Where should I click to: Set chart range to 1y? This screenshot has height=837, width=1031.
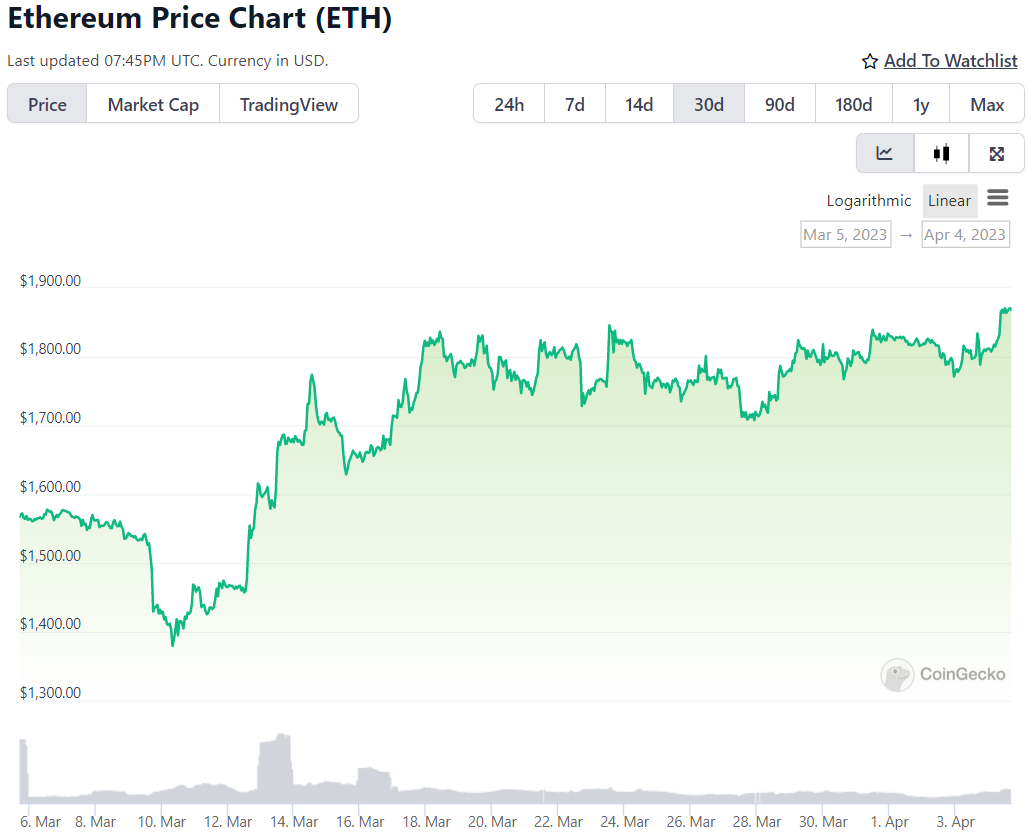[921, 104]
